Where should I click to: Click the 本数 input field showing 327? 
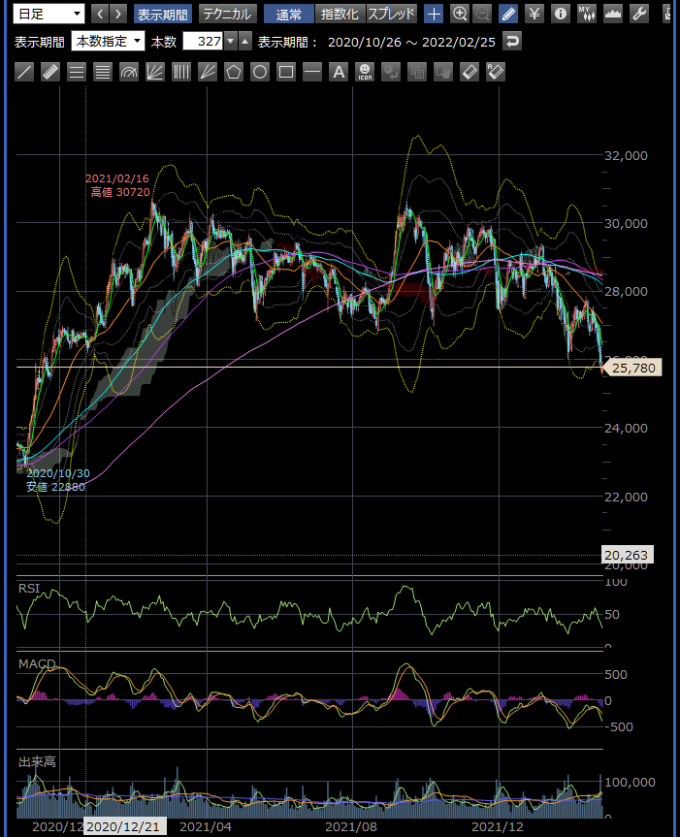tap(202, 42)
